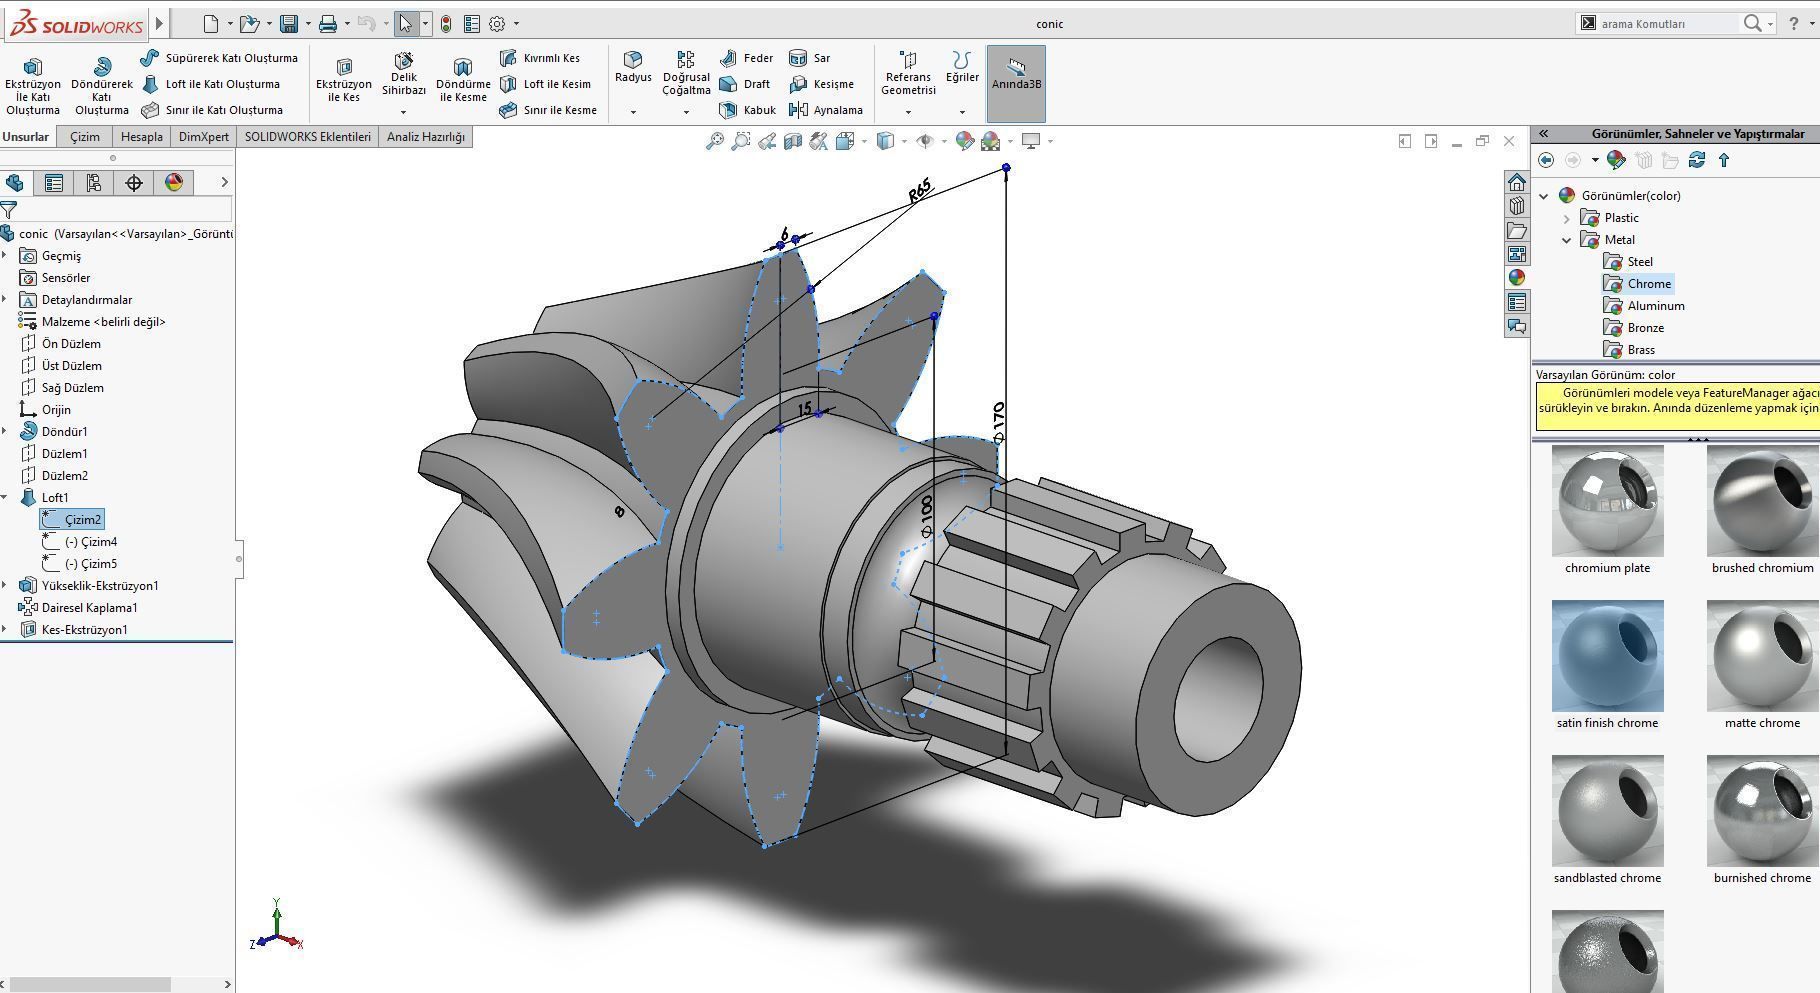Open DisplayManager color ball tab
The height and width of the screenshot is (993, 1820).
point(174,182)
